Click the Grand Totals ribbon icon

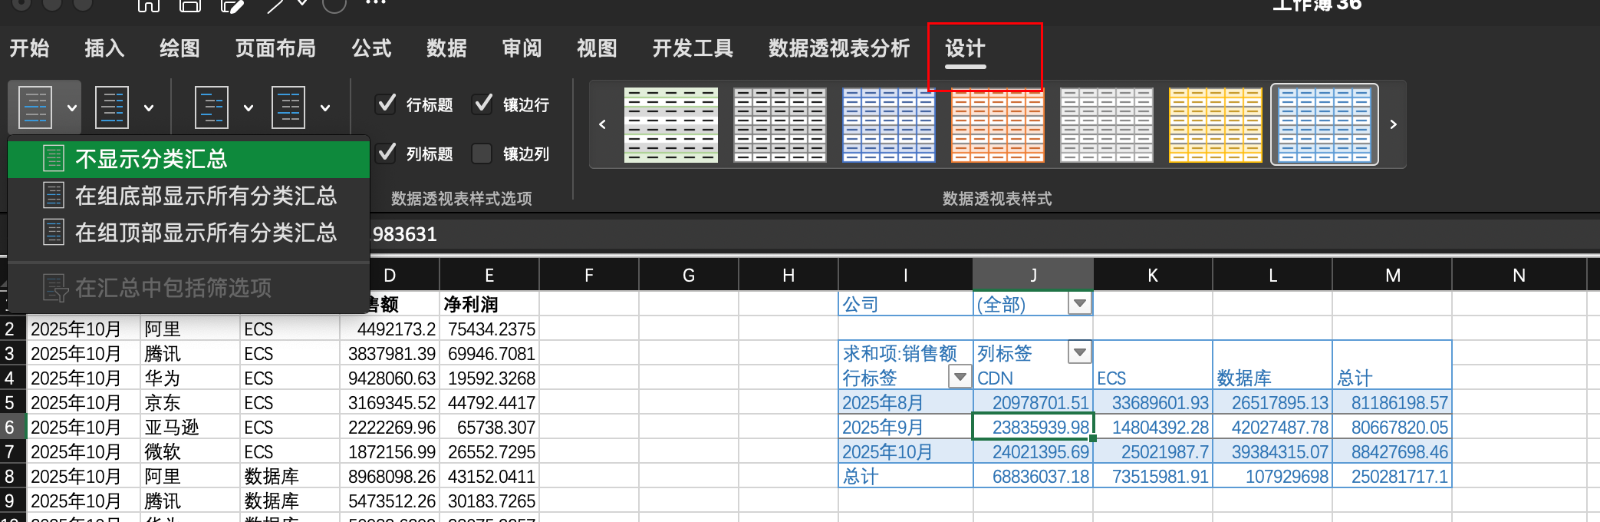point(111,107)
